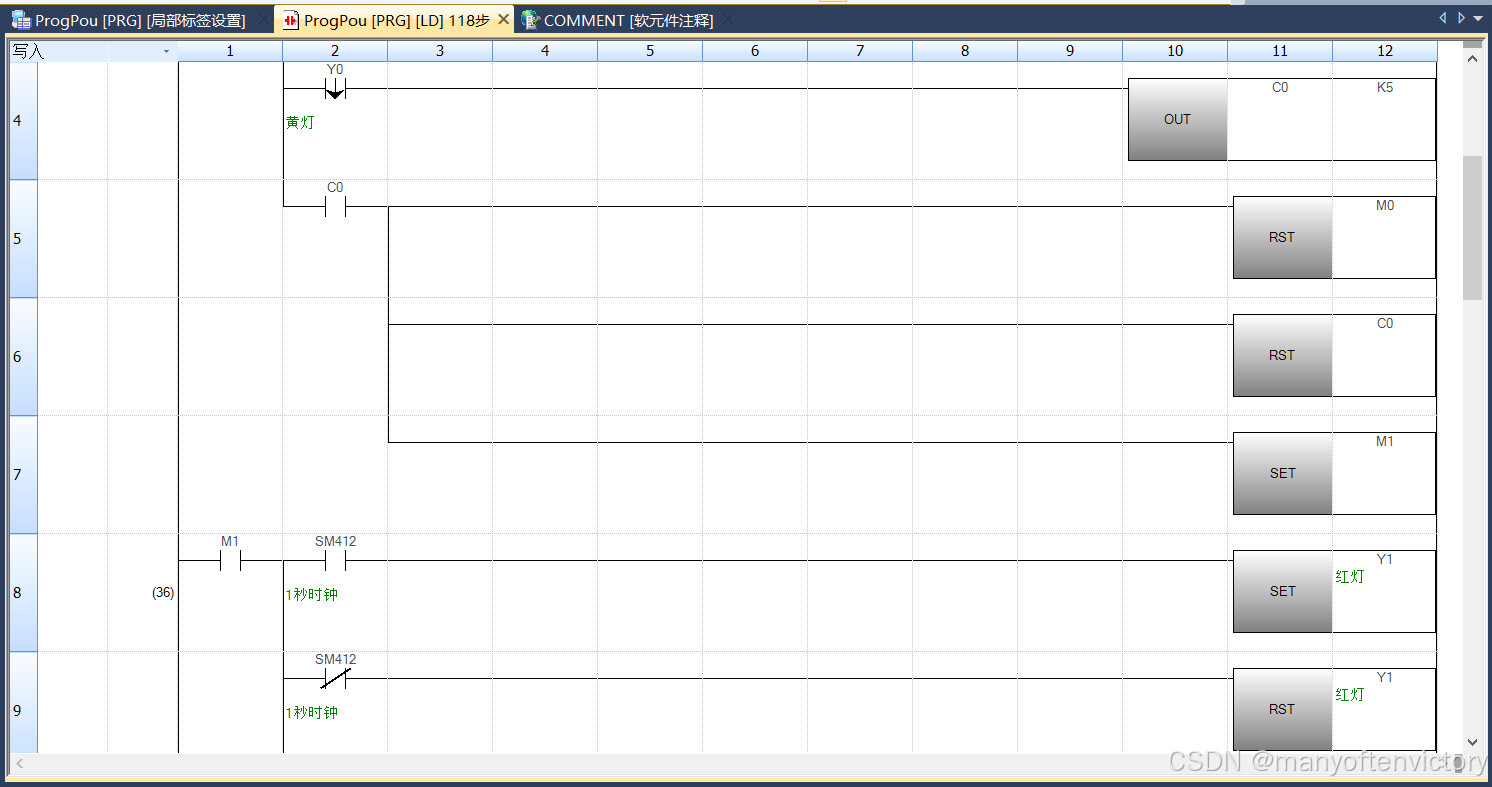Switch to ProgPou [PRG] [局部标签设置] tab
This screenshot has width=1492, height=787.
point(140,20)
